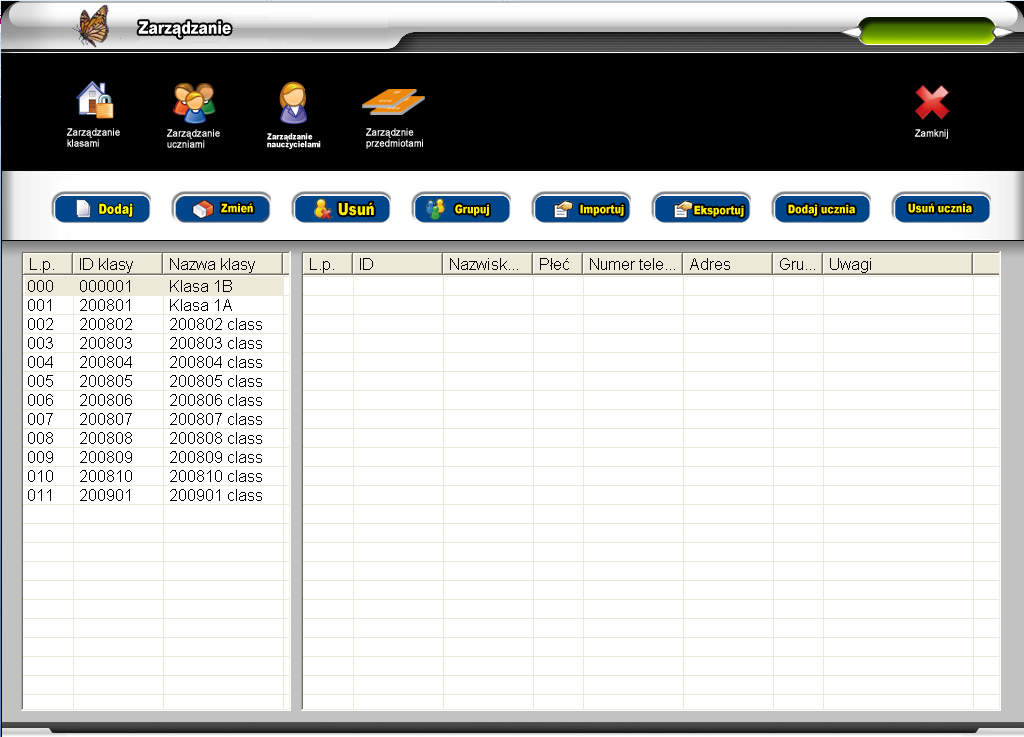Image resolution: width=1024 pixels, height=737 pixels.
Task: Sort classes by L.p. column header
Action: 47,264
